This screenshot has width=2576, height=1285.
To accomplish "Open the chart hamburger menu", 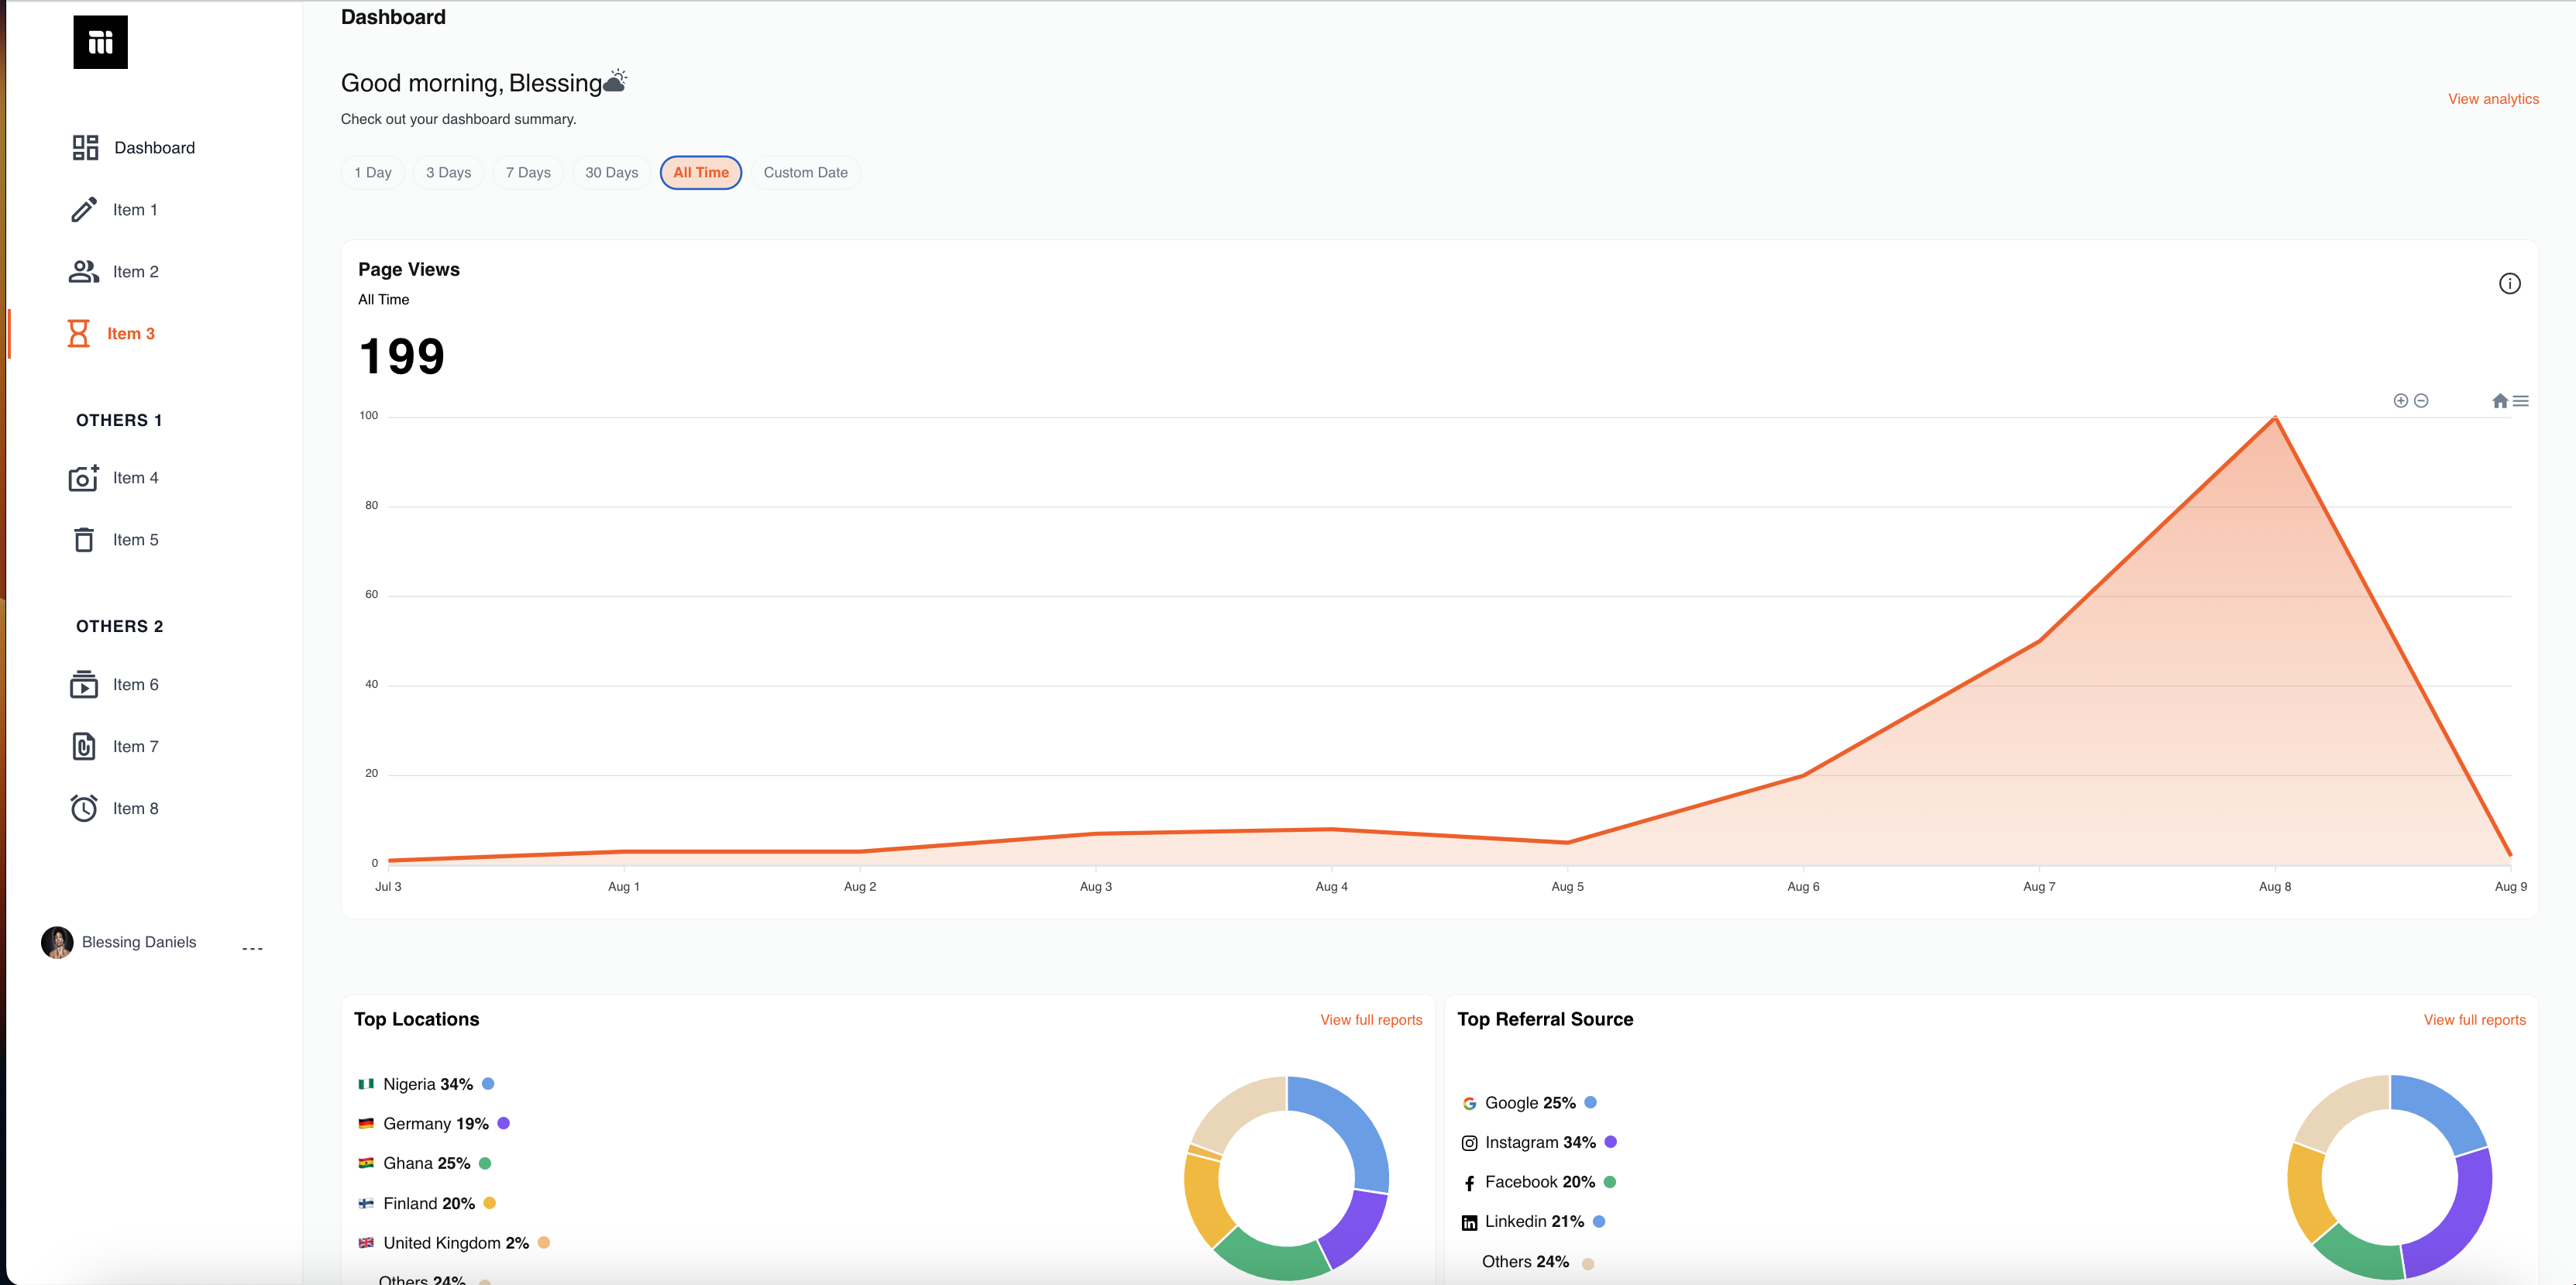I will tap(2521, 400).
